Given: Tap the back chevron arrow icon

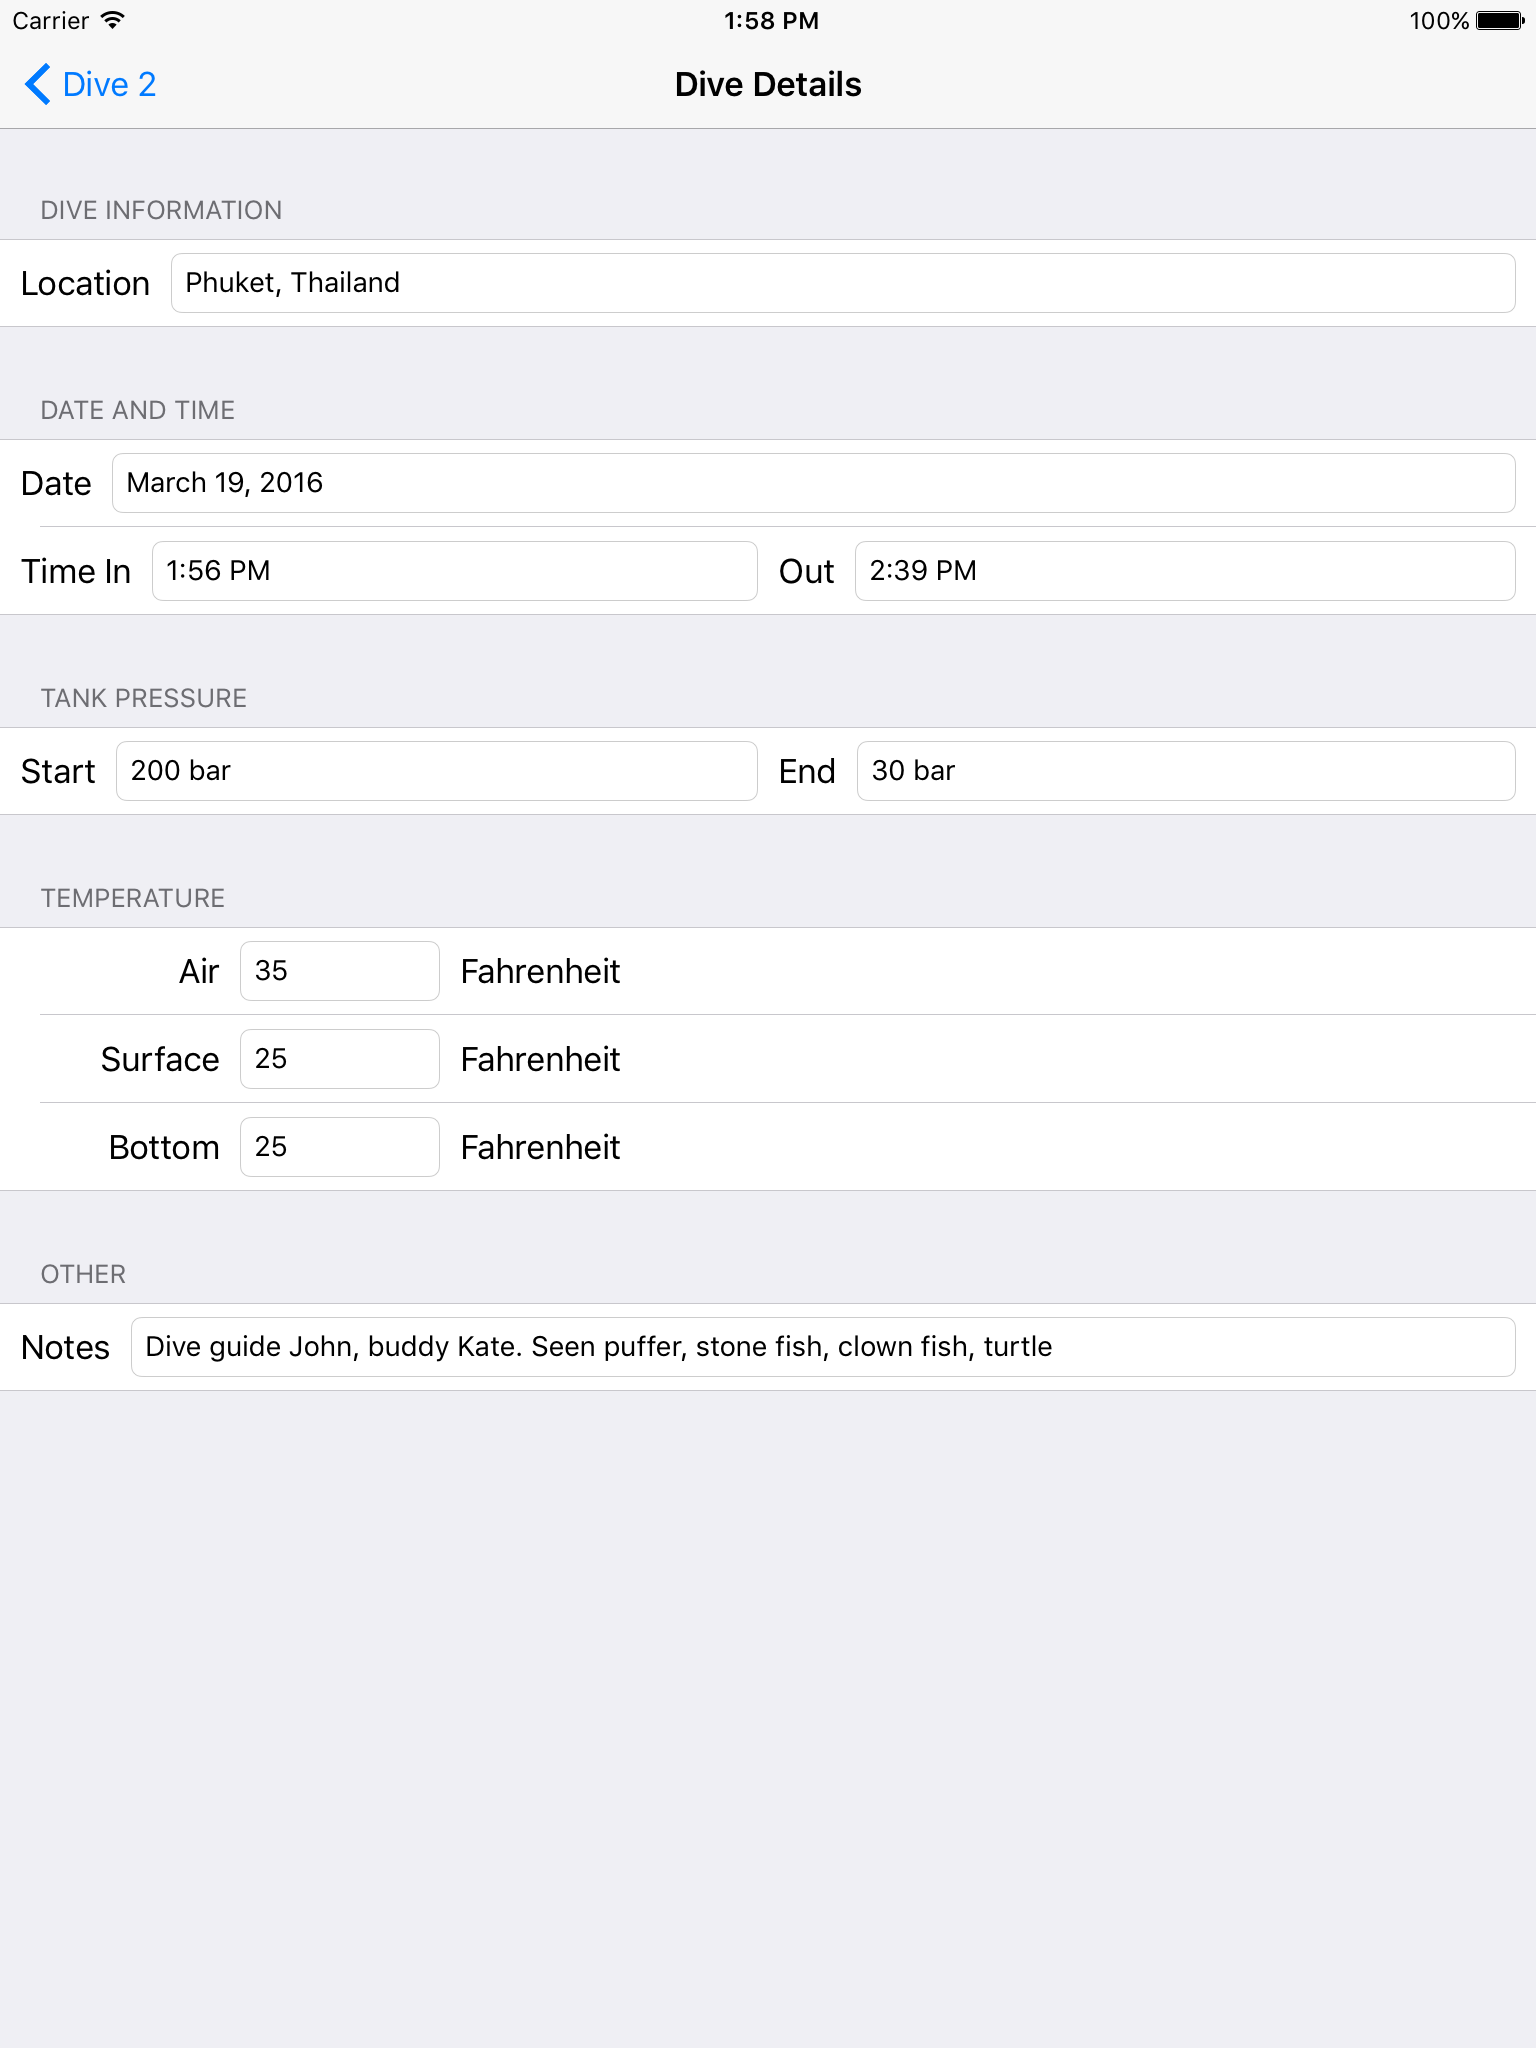Looking at the screenshot, I should click(38, 85).
